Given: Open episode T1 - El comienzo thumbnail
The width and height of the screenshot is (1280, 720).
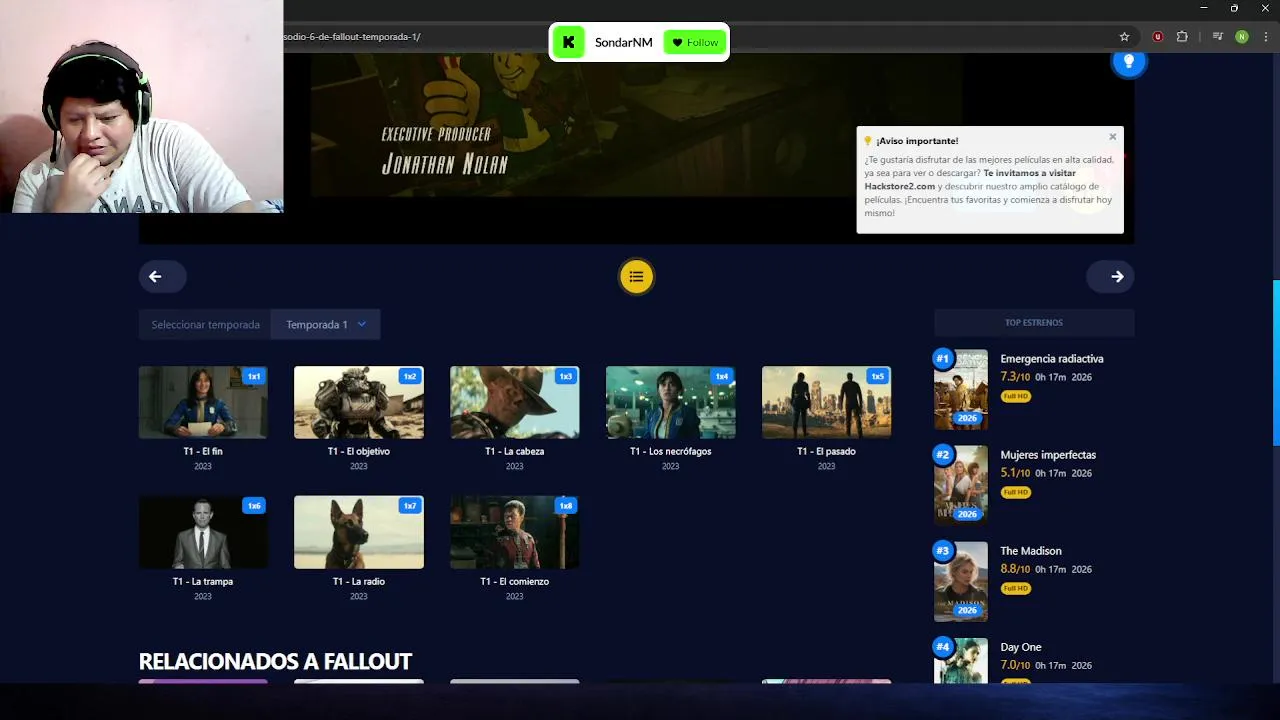Looking at the screenshot, I should (515, 532).
